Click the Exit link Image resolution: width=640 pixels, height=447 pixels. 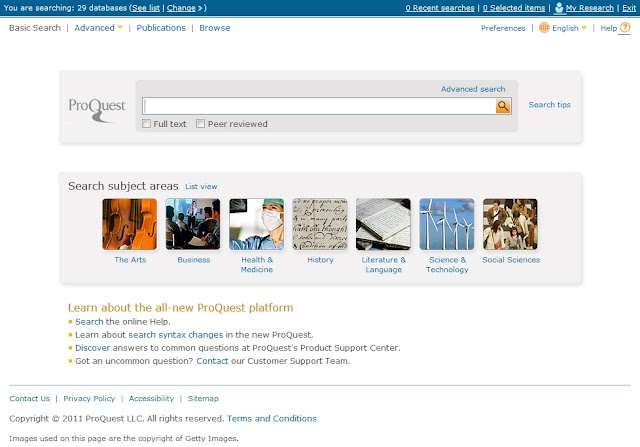[x=629, y=8]
